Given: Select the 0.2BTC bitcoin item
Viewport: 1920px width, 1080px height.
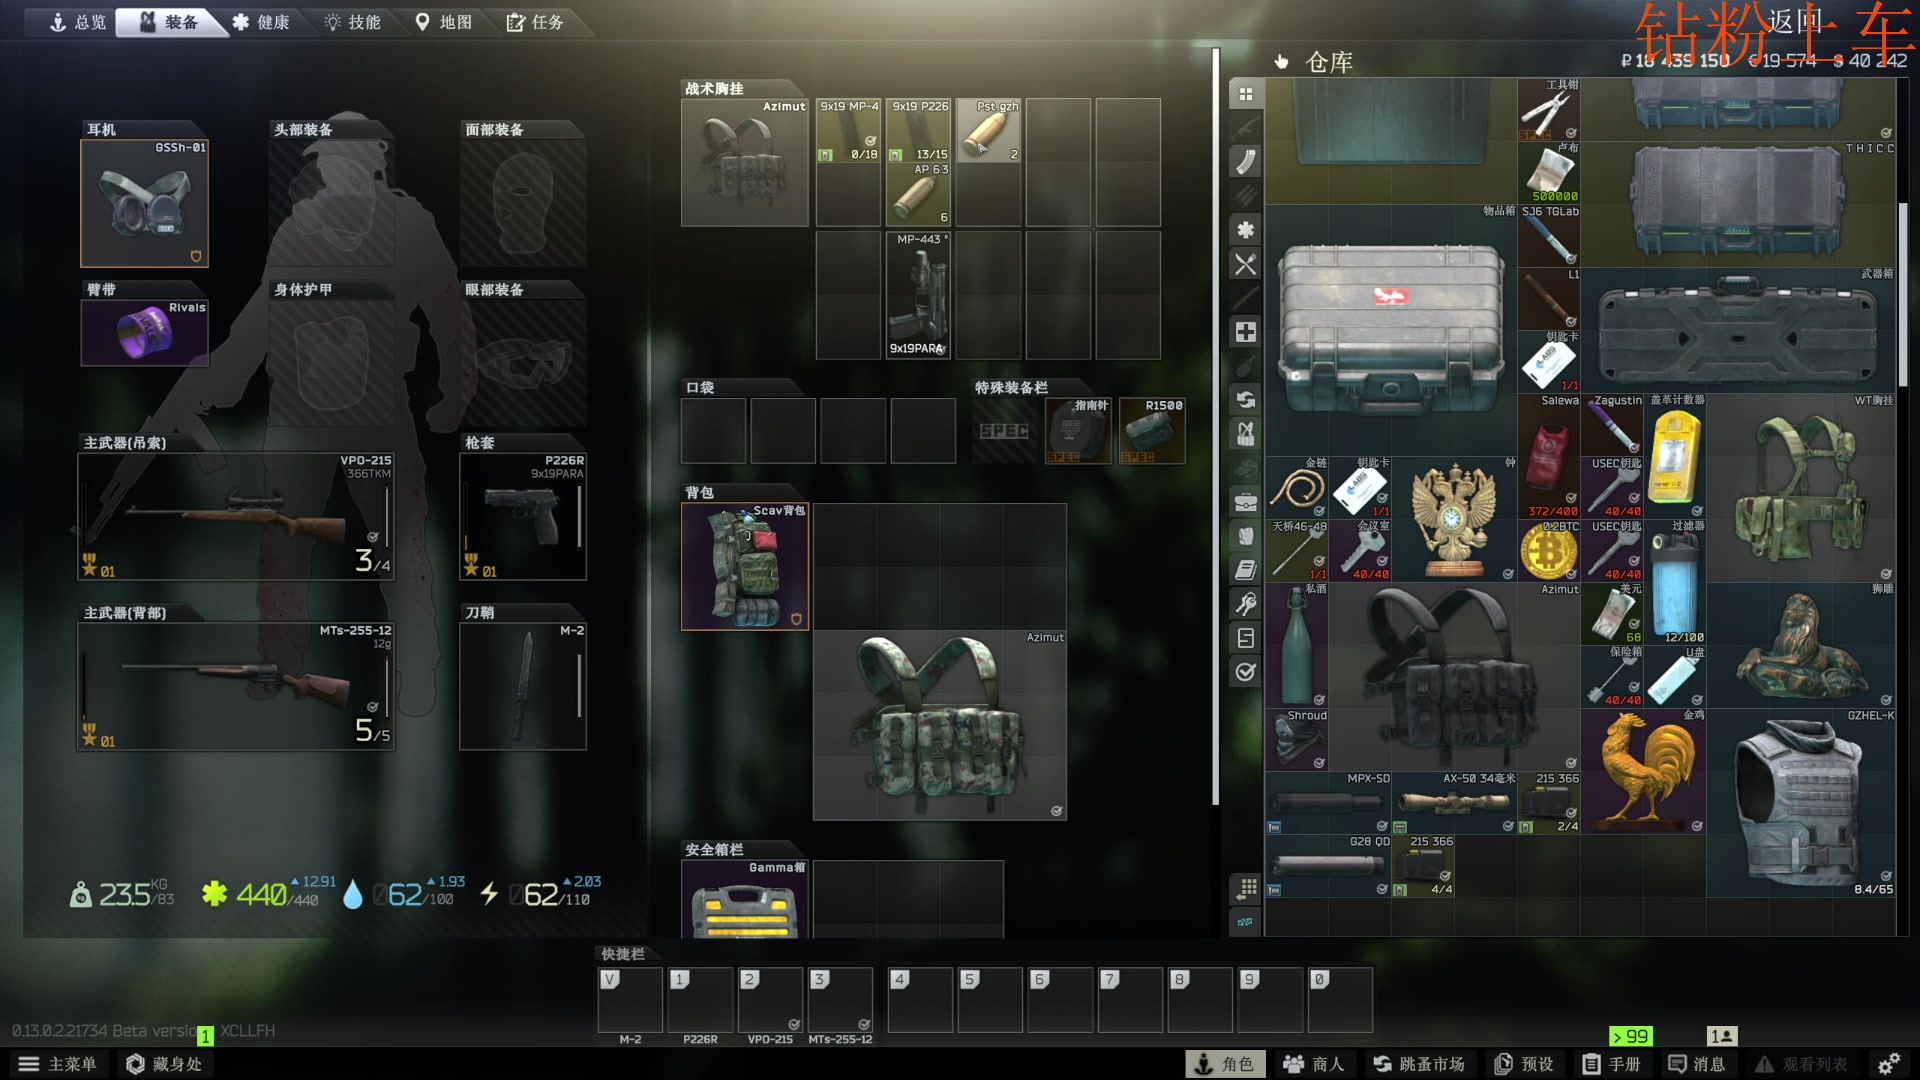Looking at the screenshot, I should (x=1549, y=551).
